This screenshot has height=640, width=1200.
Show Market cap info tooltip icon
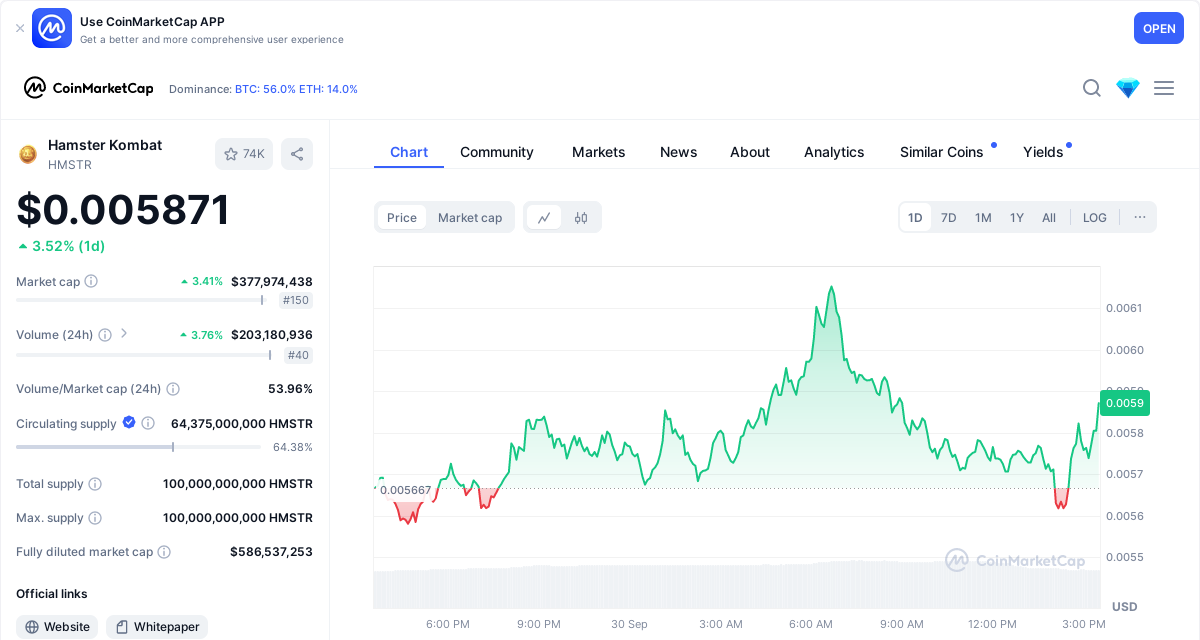tap(91, 282)
